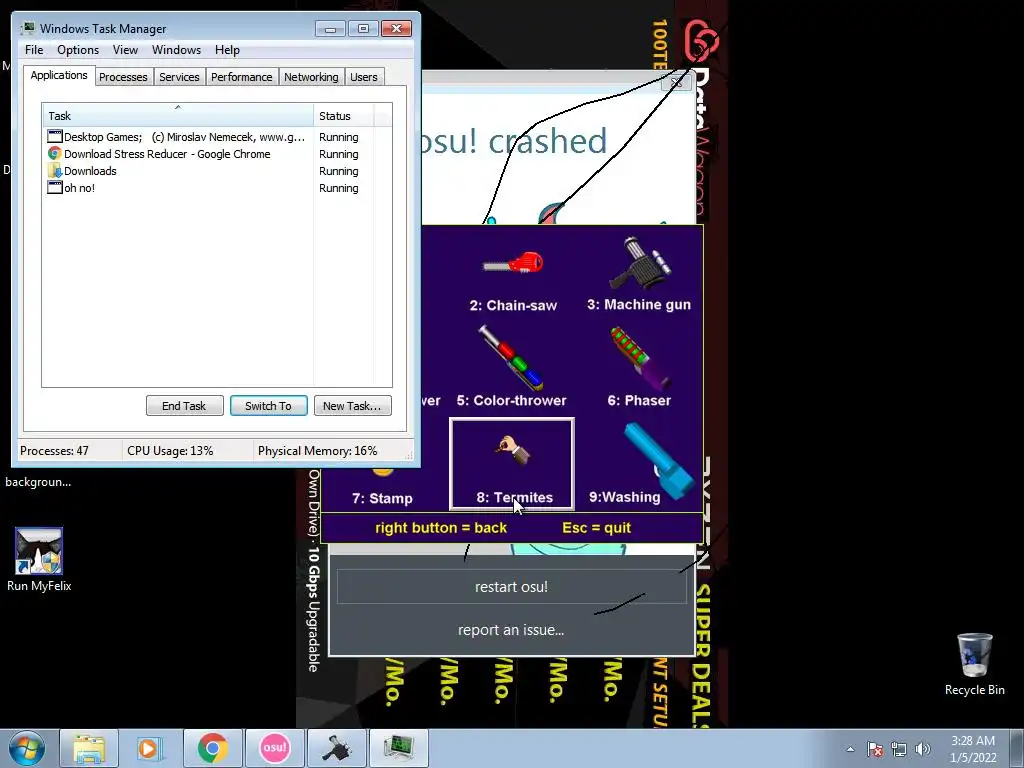Image resolution: width=1024 pixels, height=768 pixels.
Task: Select the Chain-saw weapon icon
Action: pos(513,263)
